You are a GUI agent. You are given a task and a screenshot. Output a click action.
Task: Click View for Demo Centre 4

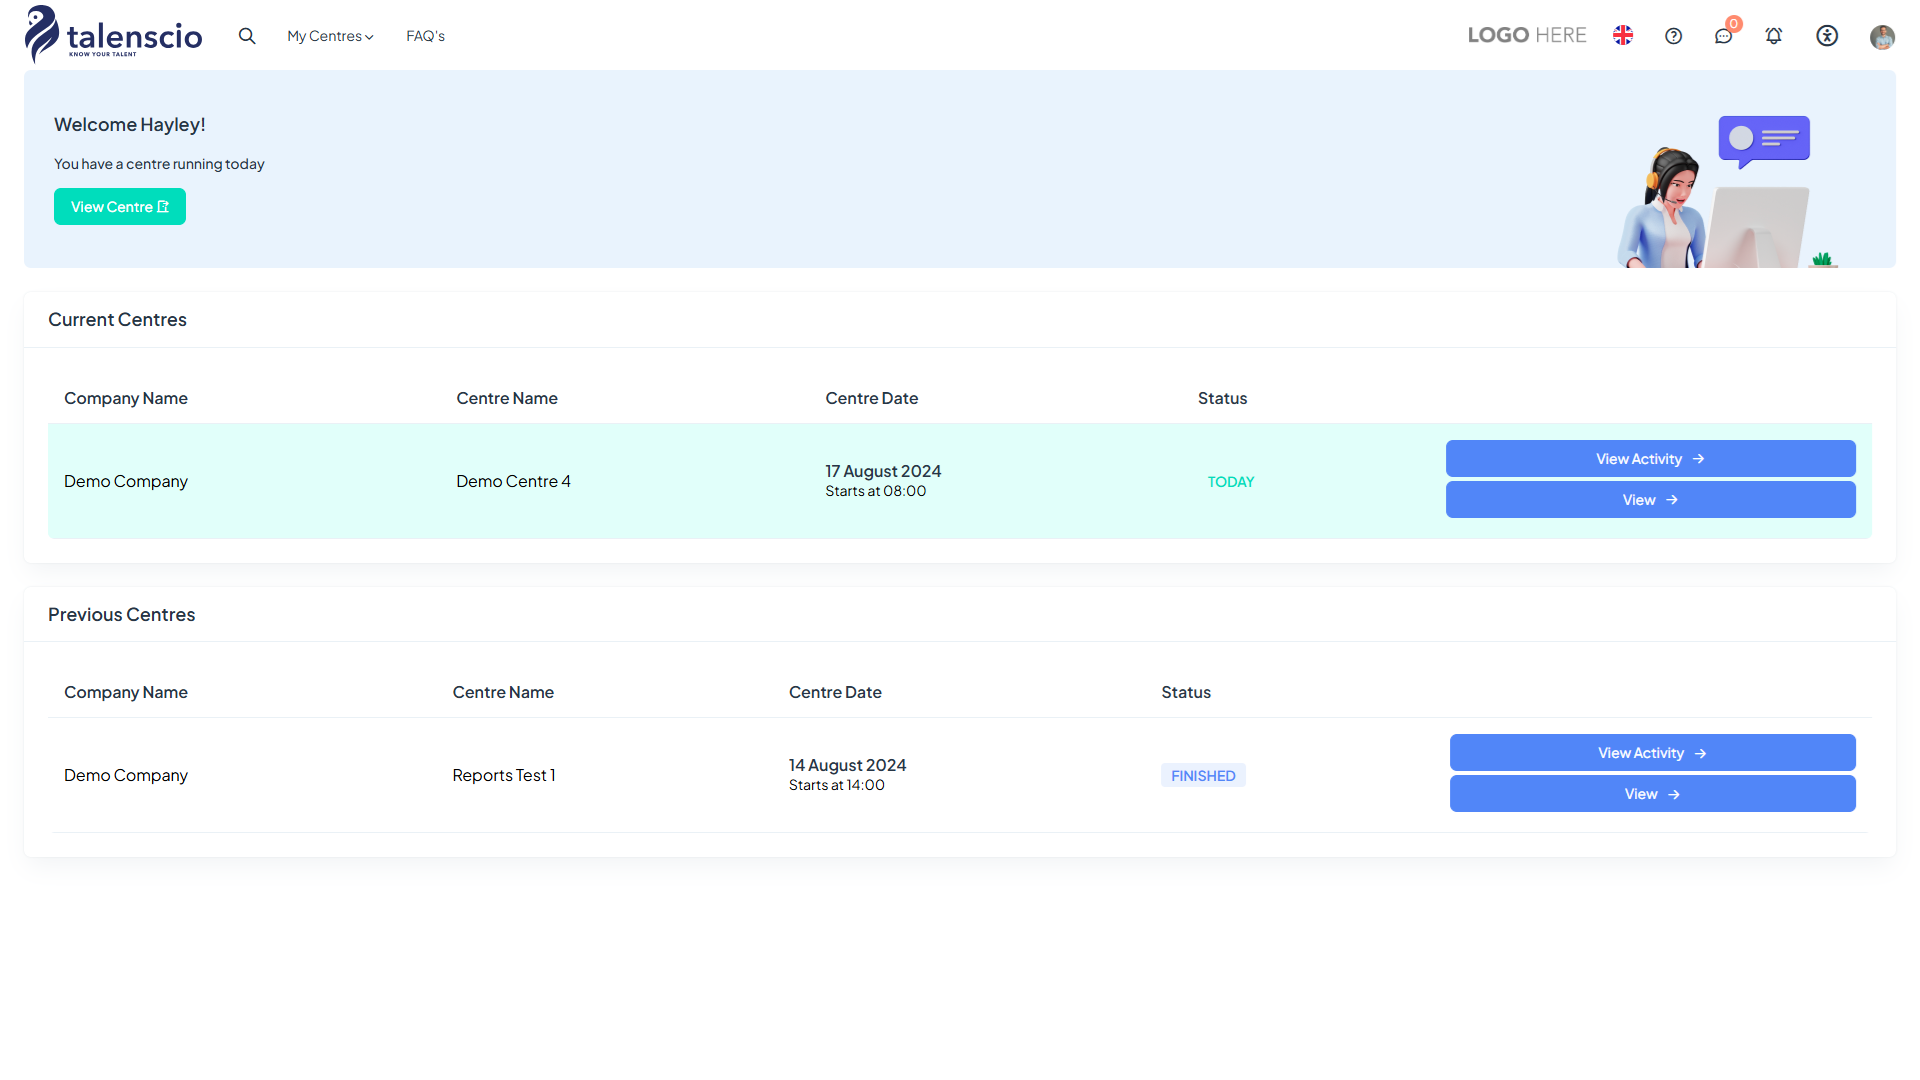click(x=1650, y=500)
